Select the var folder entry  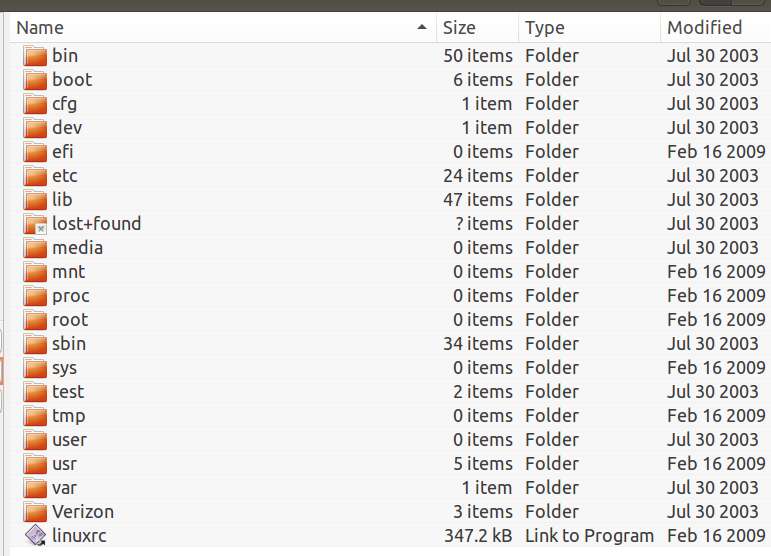390,488
